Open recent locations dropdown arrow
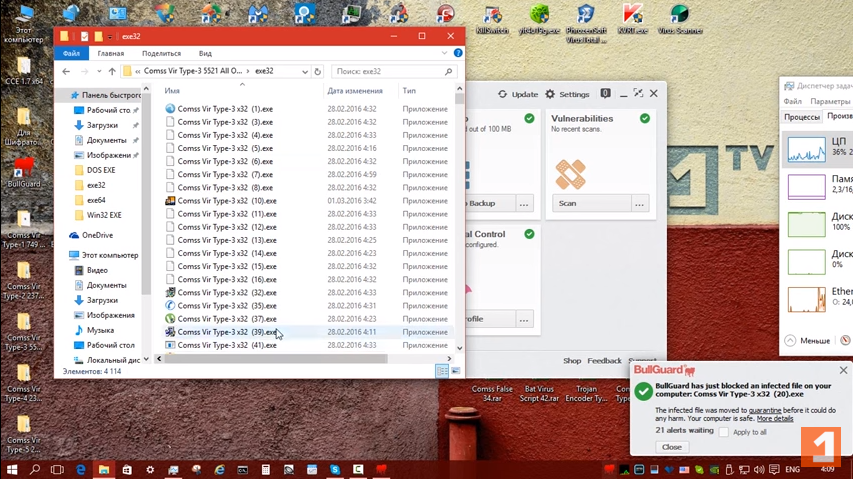The width and height of the screenshot is (853, 480). coord(99,71)
